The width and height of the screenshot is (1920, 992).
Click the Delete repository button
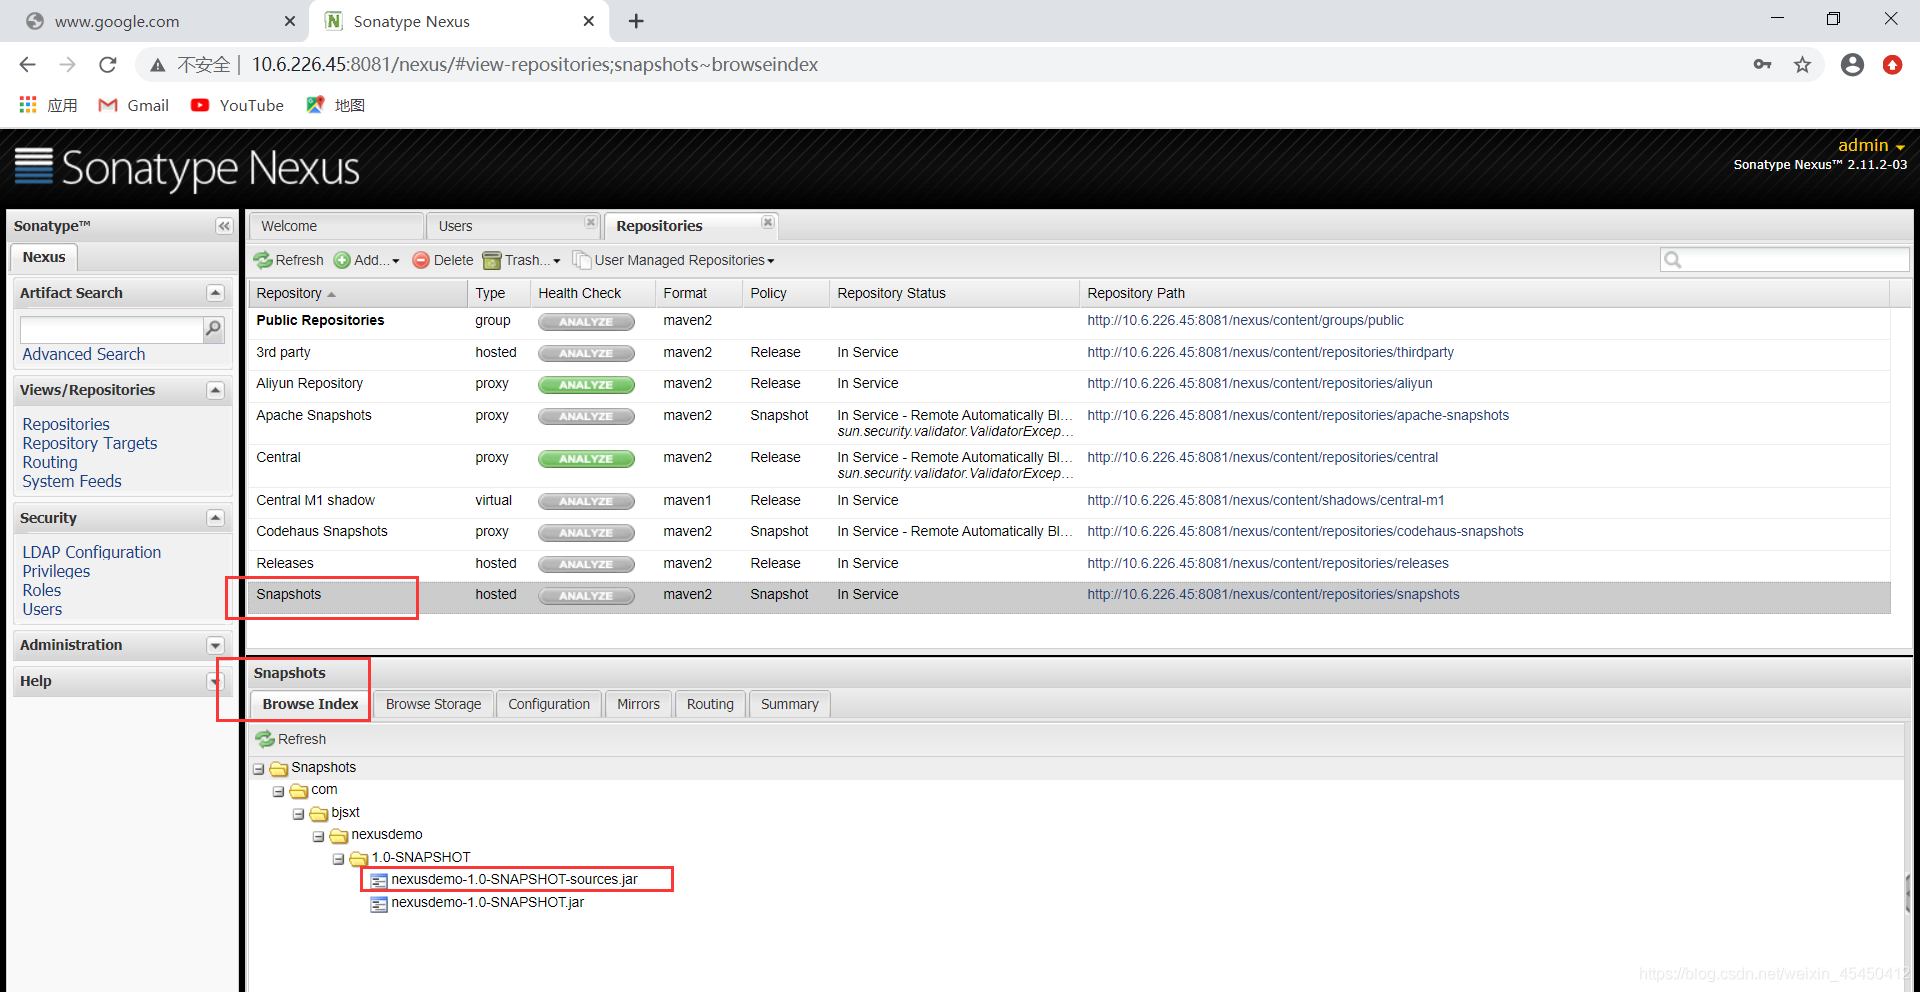442,260
